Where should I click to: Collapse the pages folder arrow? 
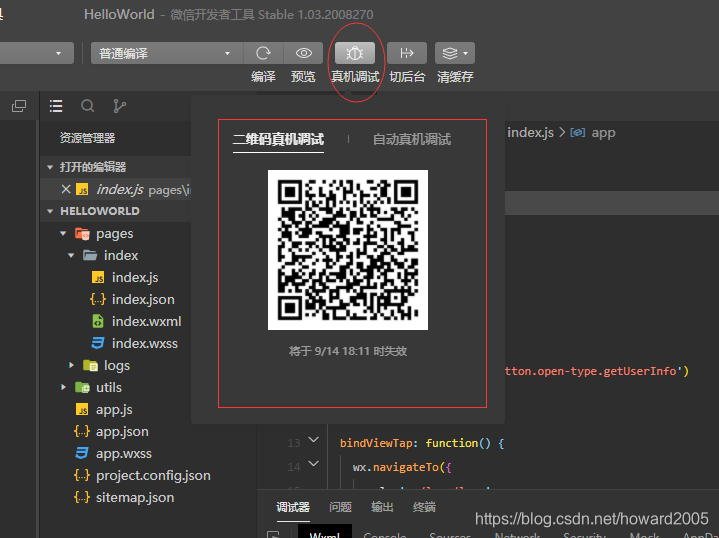coord(63,233)
